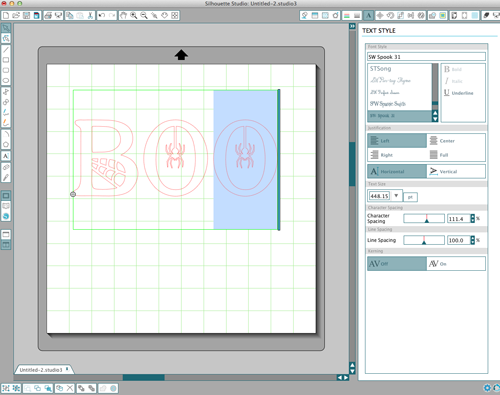
Task: Click the text size field 448.15
Action: click(x=379, y=196)
